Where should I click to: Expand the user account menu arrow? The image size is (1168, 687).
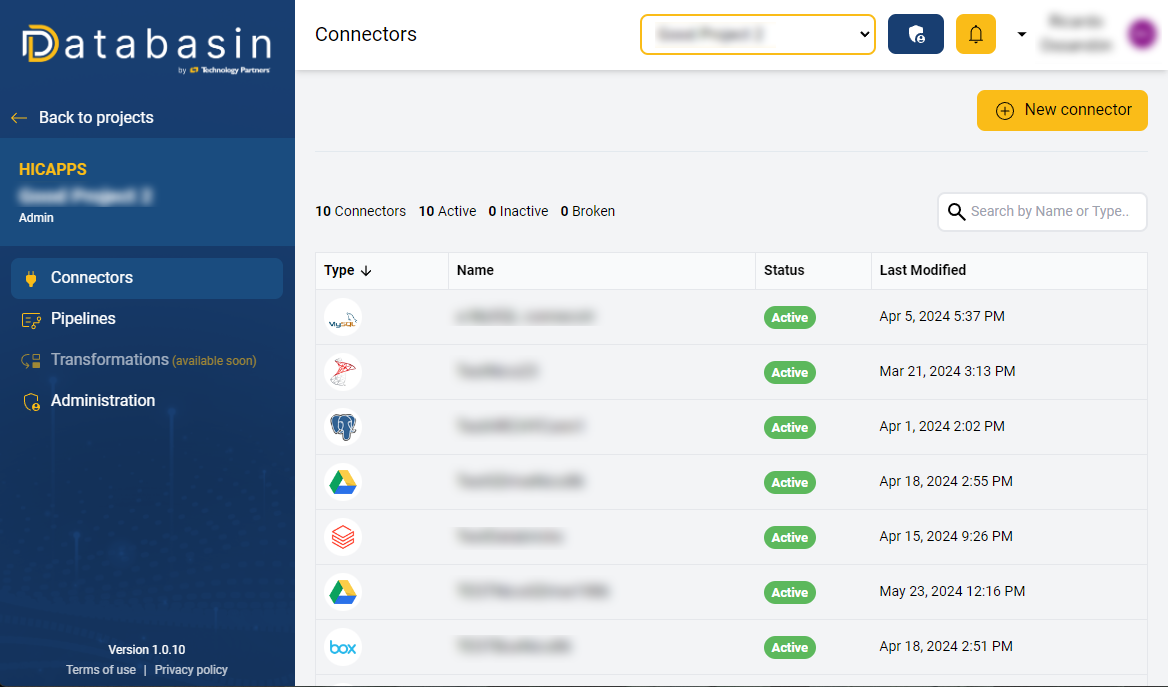(x=1021, y=34)
